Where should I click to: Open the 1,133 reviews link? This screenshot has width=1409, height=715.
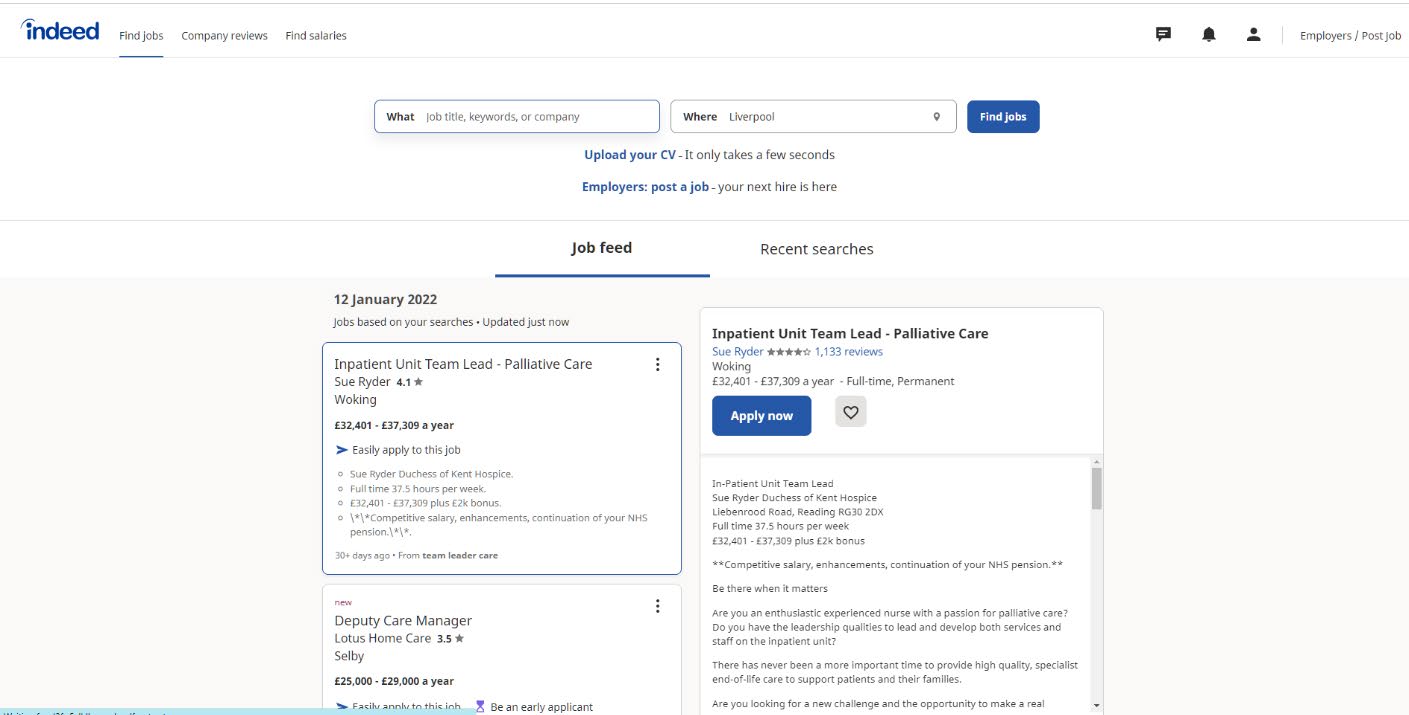[849, 352]
